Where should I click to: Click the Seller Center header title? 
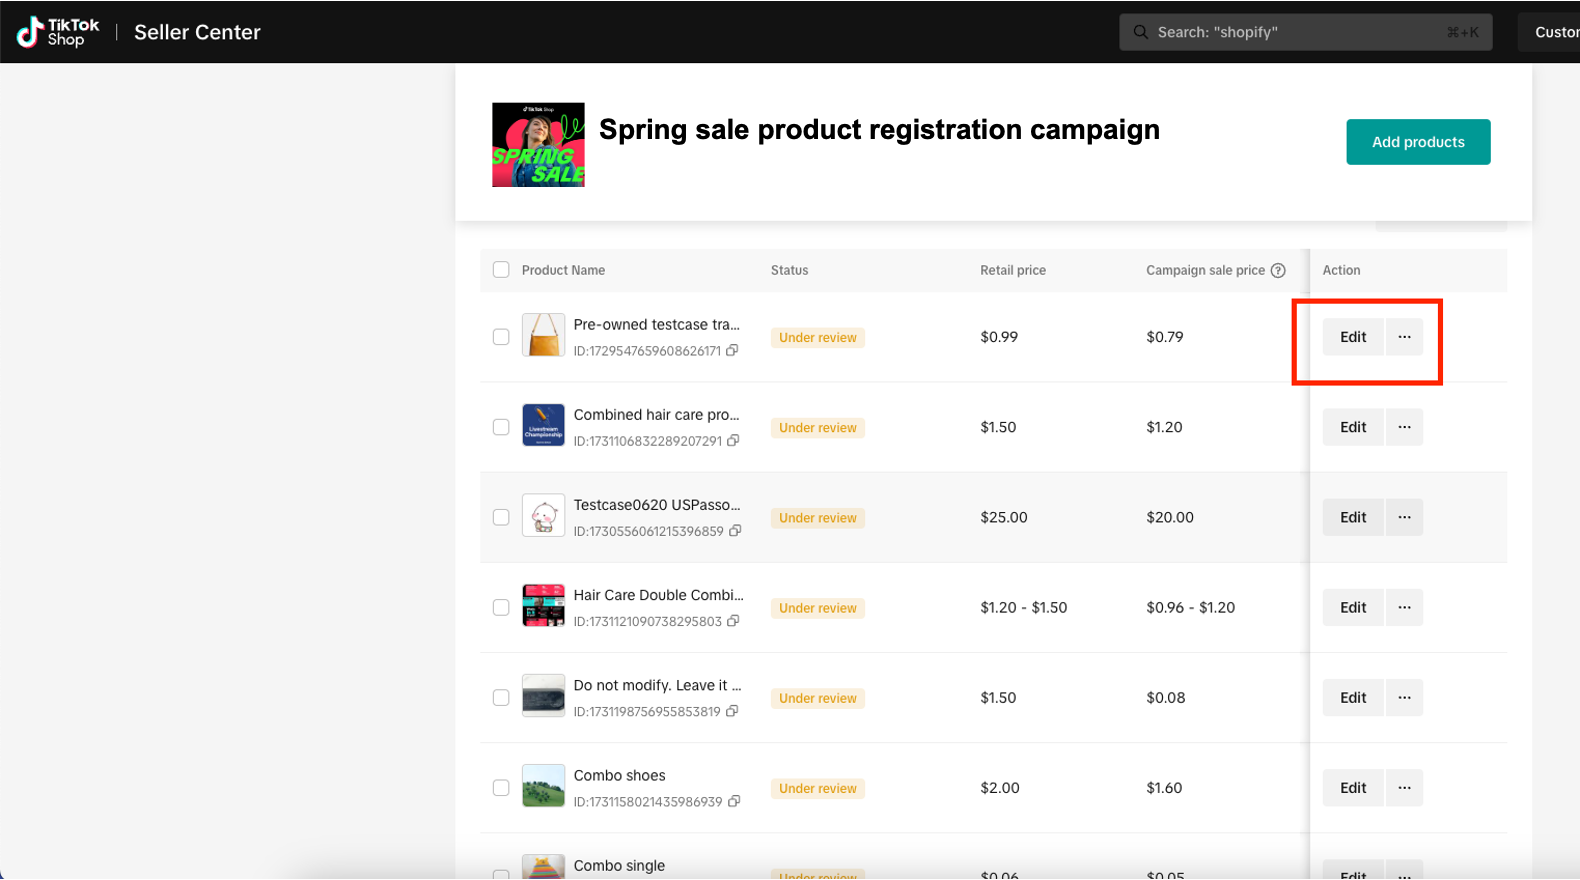click(197, 32)
